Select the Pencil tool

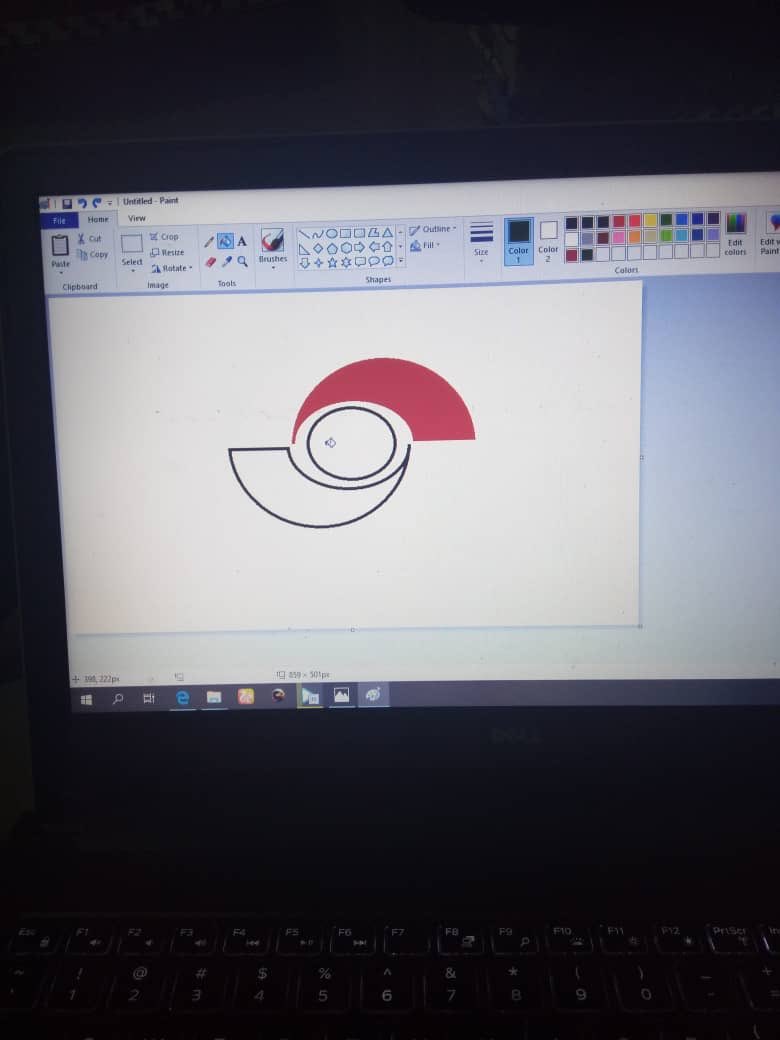point(209,241)
